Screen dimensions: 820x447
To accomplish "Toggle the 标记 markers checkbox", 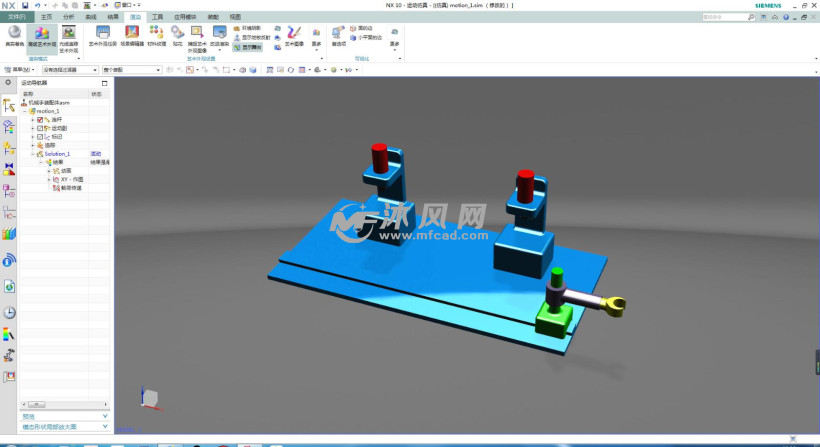I will pyautogui.click(x=41, y=137).
